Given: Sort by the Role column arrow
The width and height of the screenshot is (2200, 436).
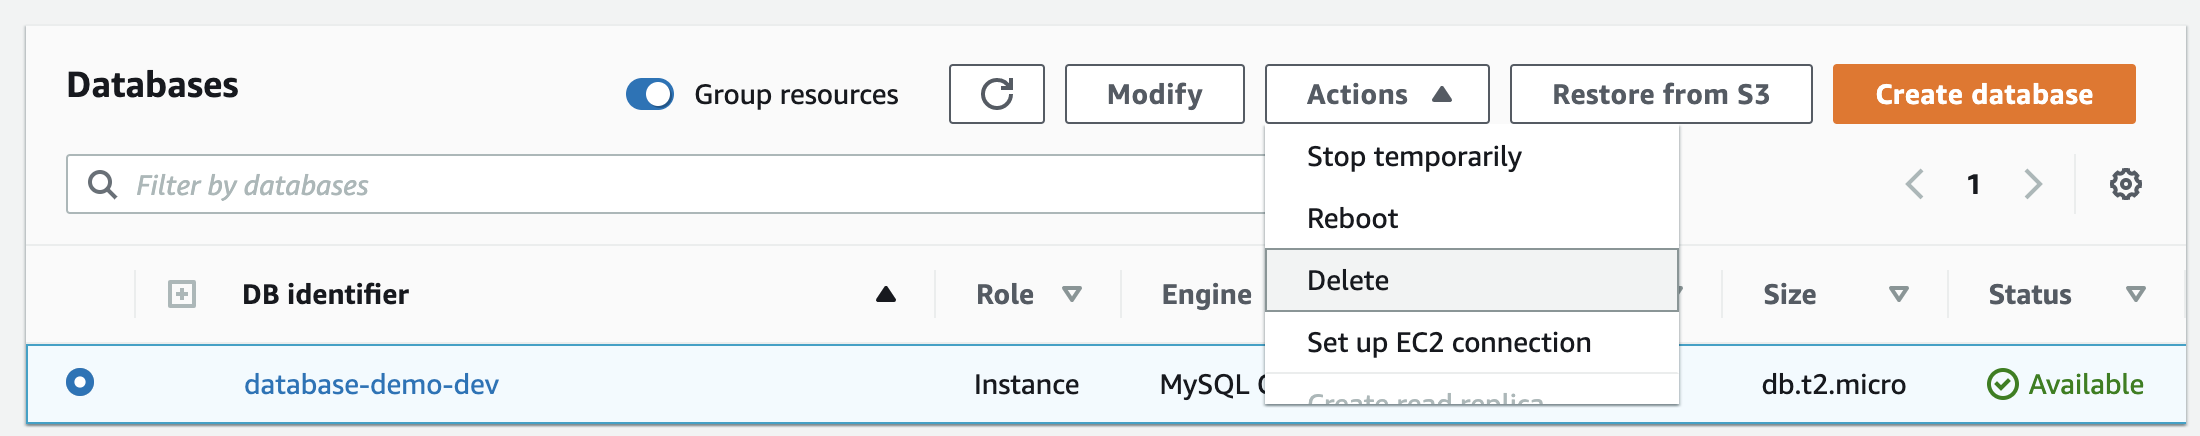Looking at the screenshot, I should 1072,294.
